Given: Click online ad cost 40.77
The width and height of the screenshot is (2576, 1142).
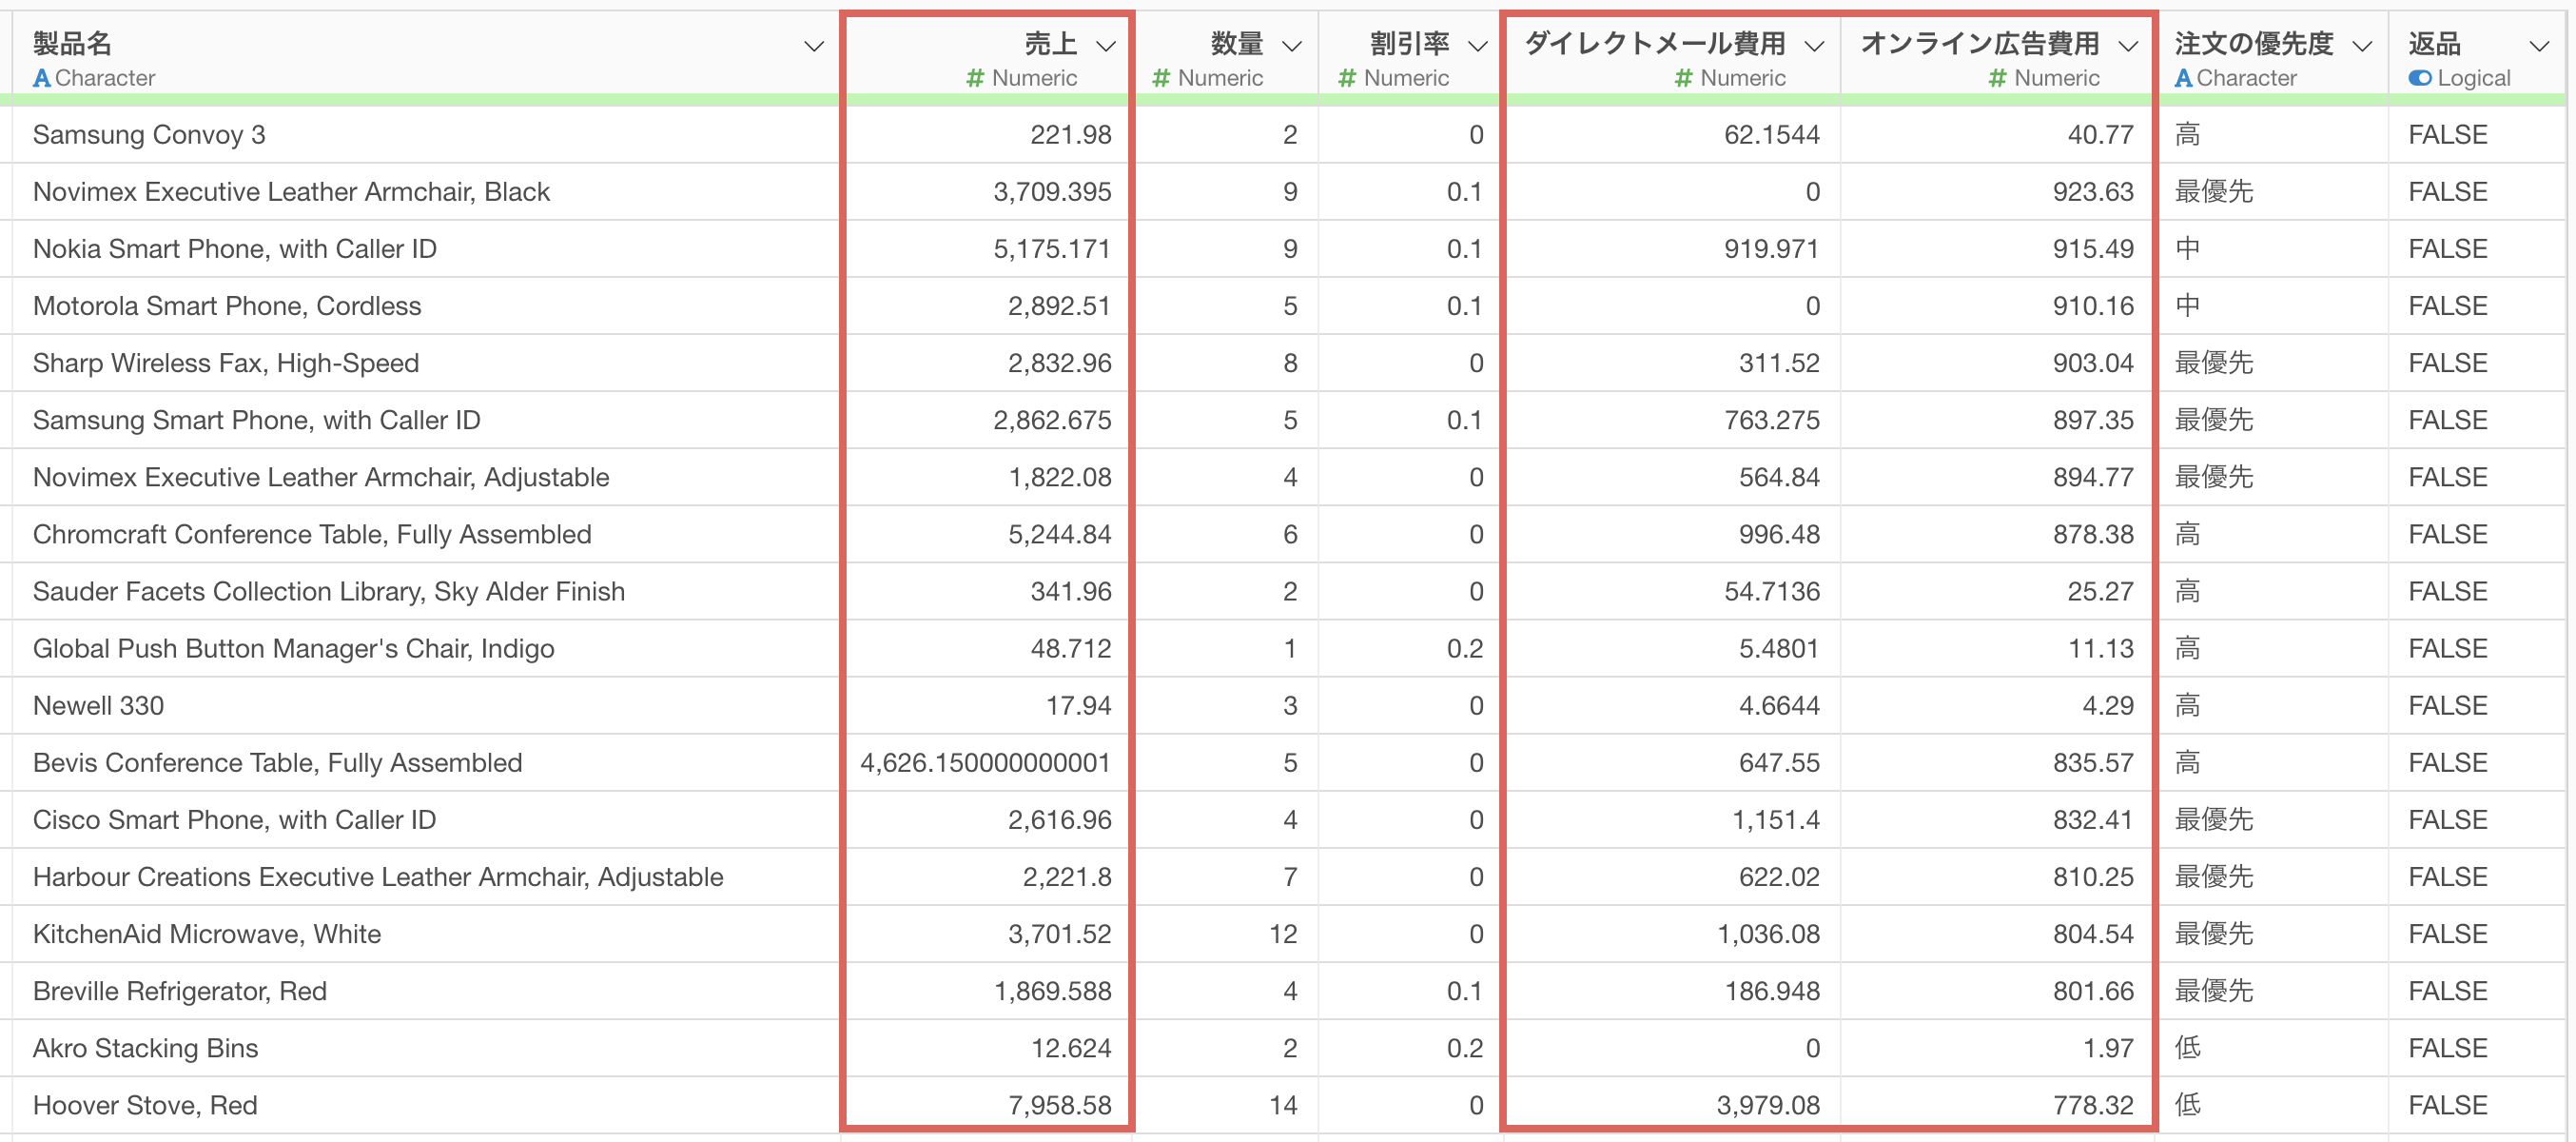Looking at the screenshot, I should pyautogui.click(x=2101, y=135).
